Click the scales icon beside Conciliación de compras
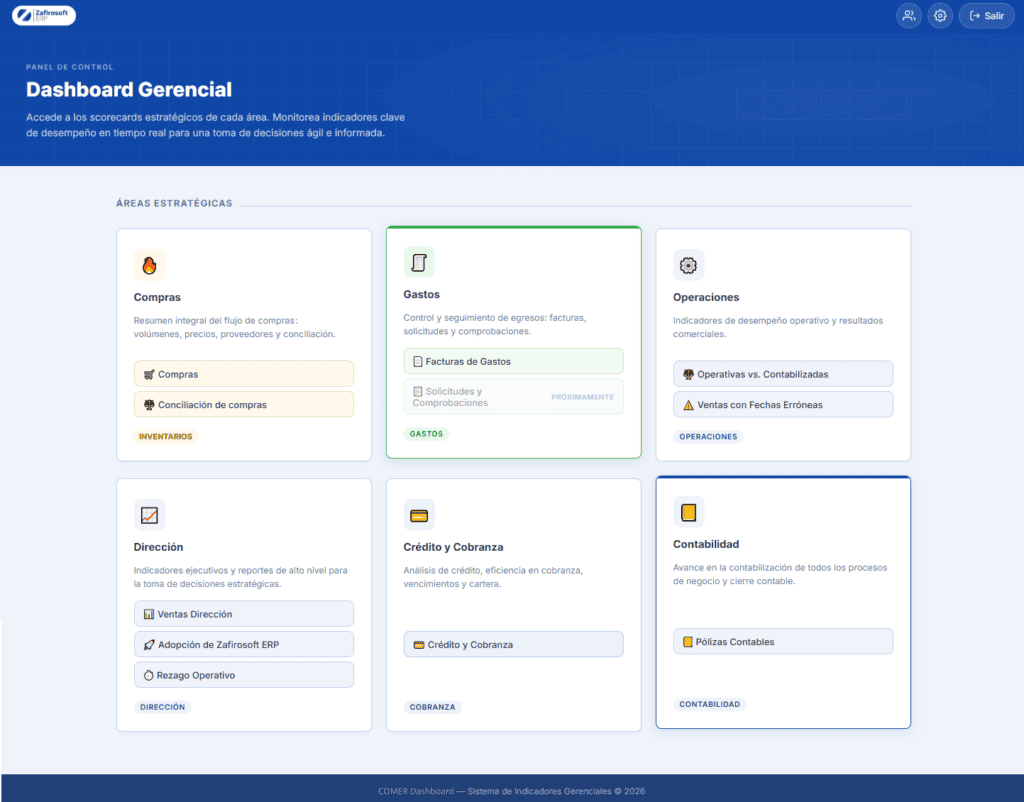 pos(149,405)
